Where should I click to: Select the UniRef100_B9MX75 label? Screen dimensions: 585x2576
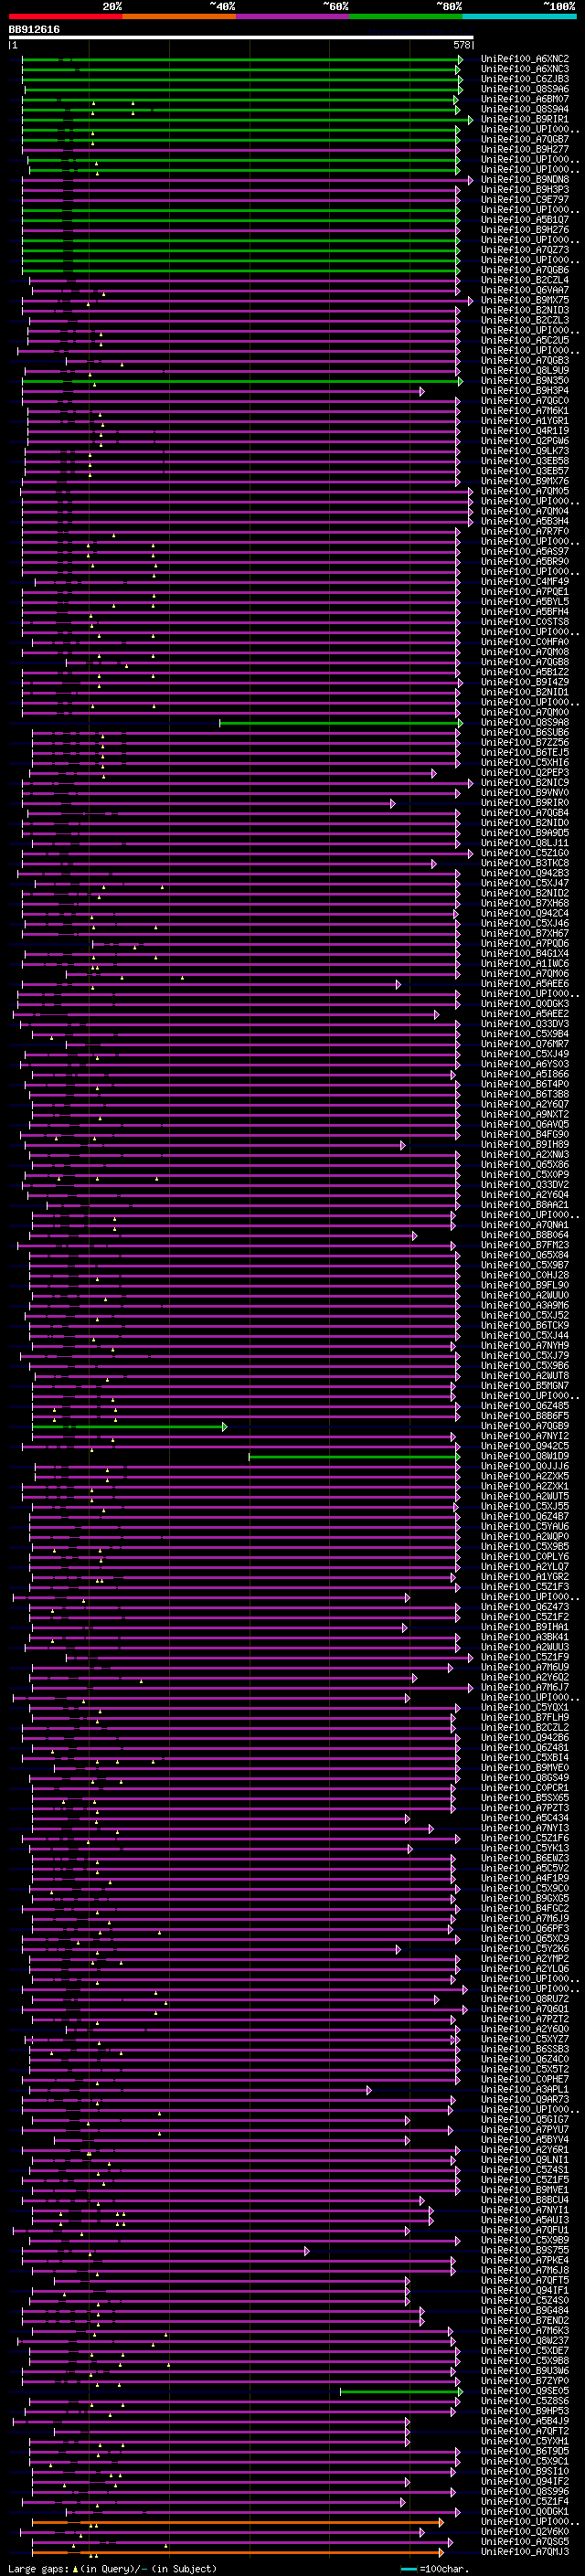coord(525,300)
